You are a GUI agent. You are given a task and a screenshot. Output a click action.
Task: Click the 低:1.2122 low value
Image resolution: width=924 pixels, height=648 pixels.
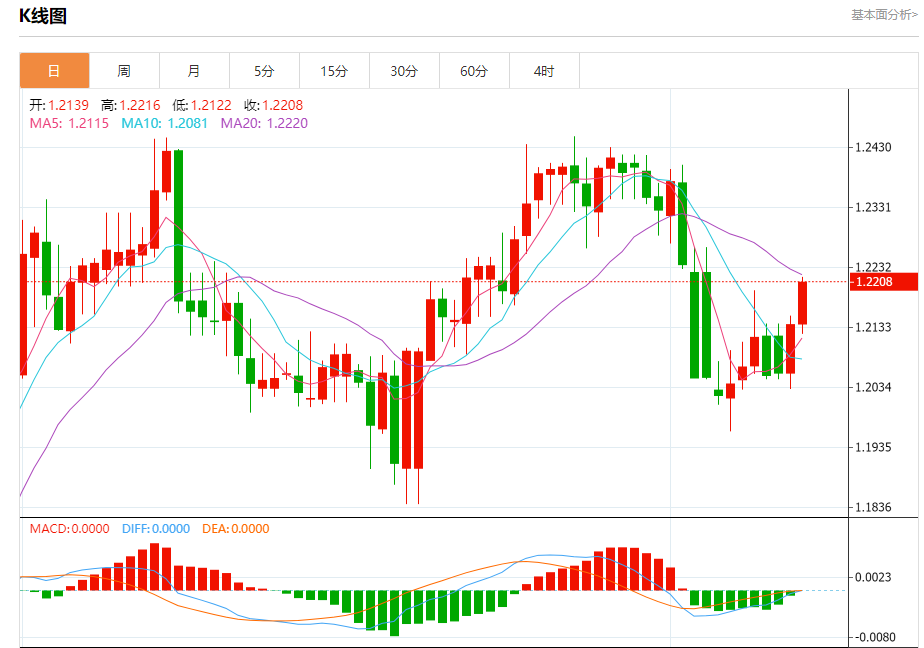202,105
